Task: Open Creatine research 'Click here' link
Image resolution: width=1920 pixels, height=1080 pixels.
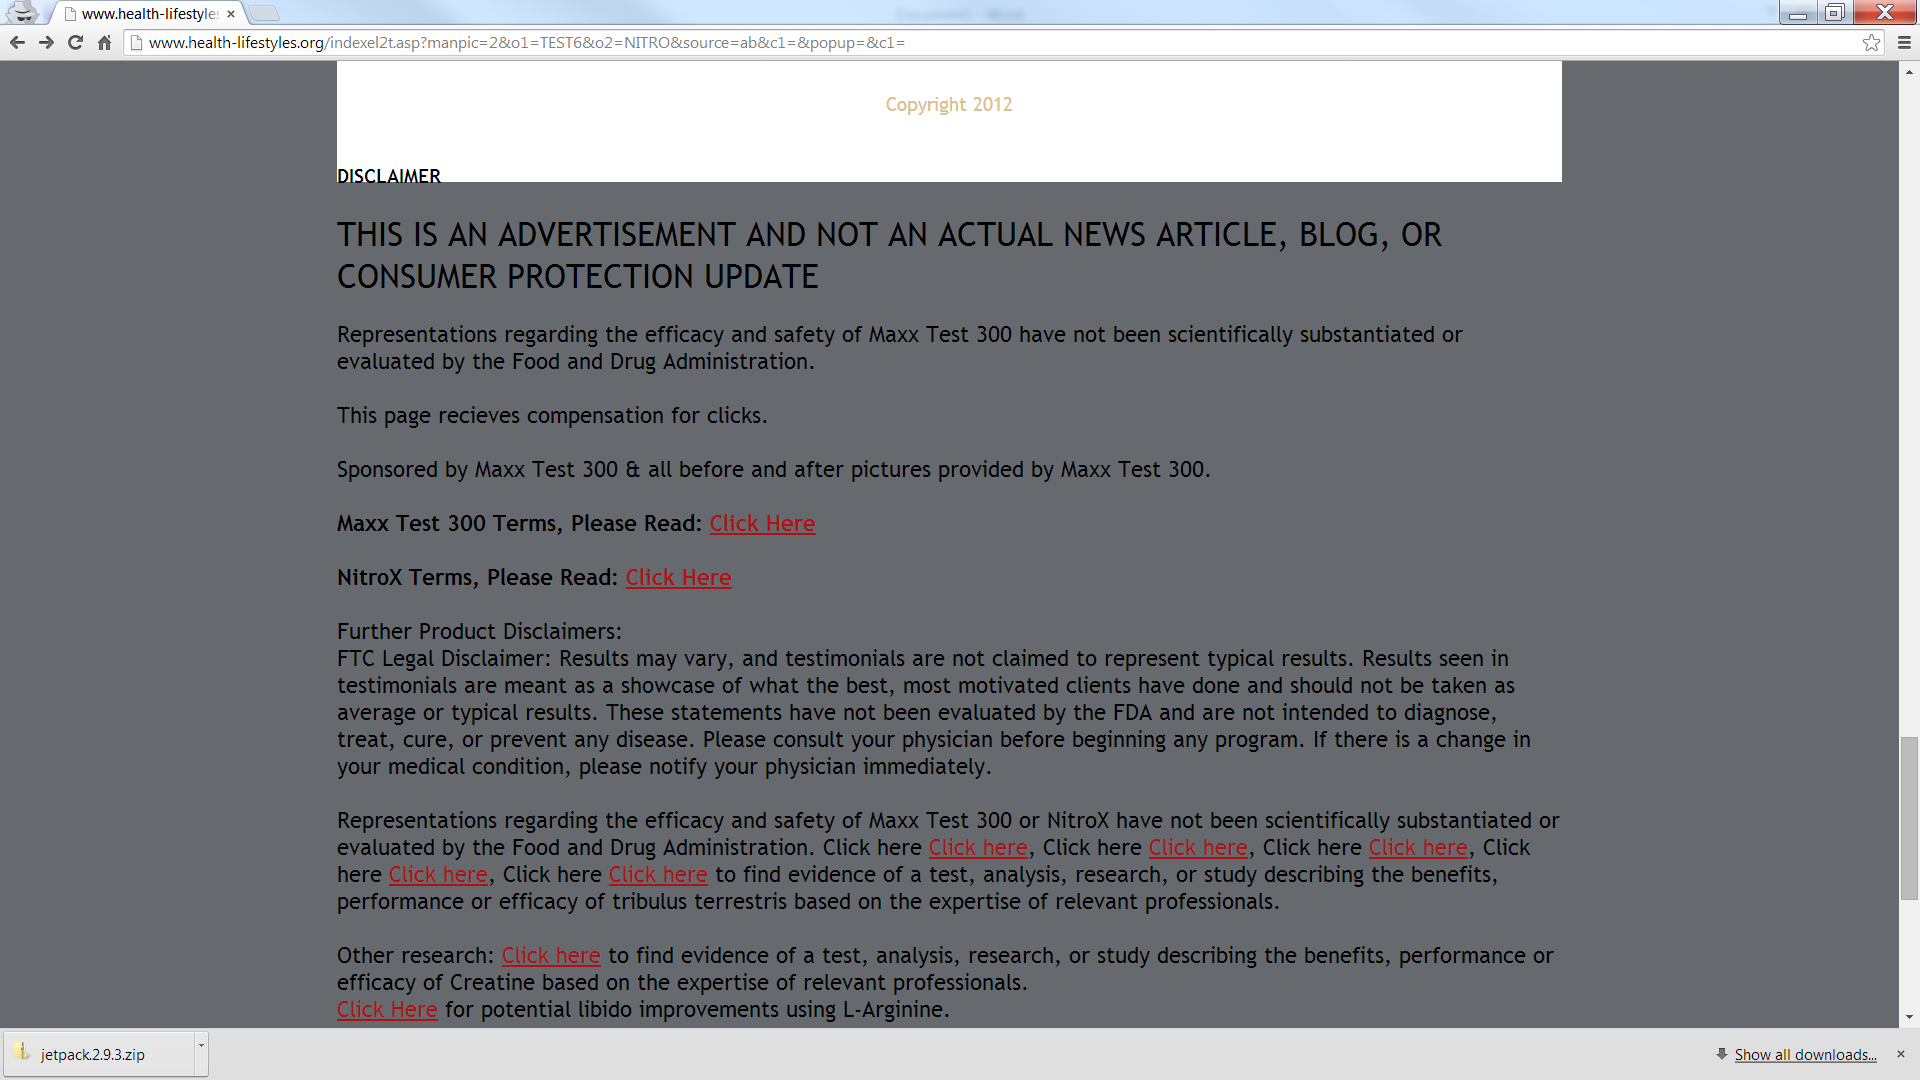Action: (550, 956)
